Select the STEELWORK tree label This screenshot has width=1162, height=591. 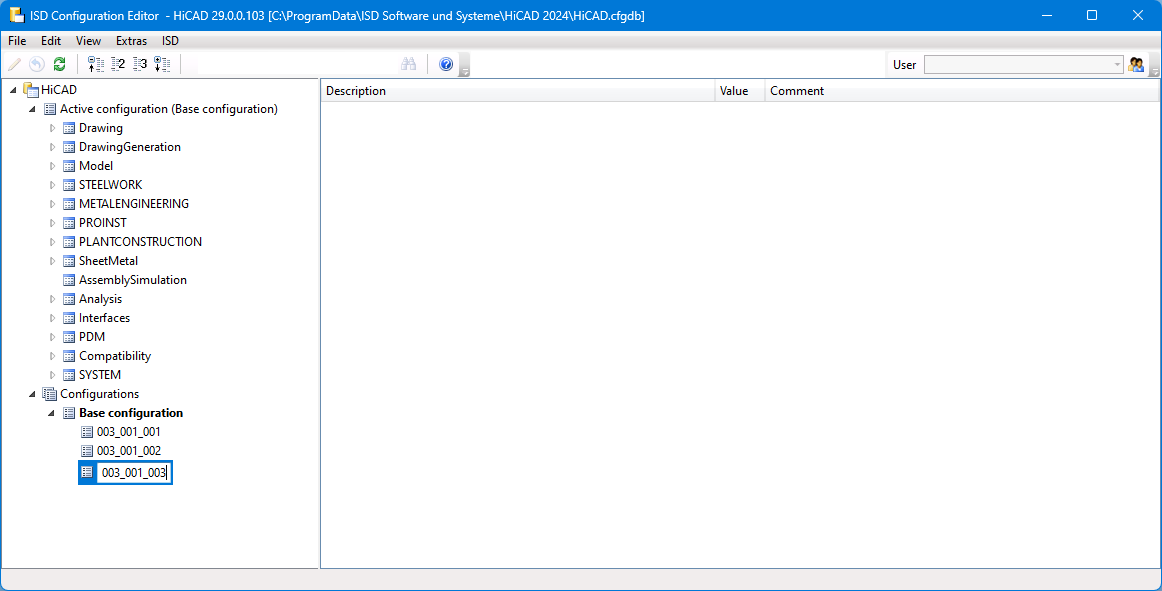(x=110, y=185)
